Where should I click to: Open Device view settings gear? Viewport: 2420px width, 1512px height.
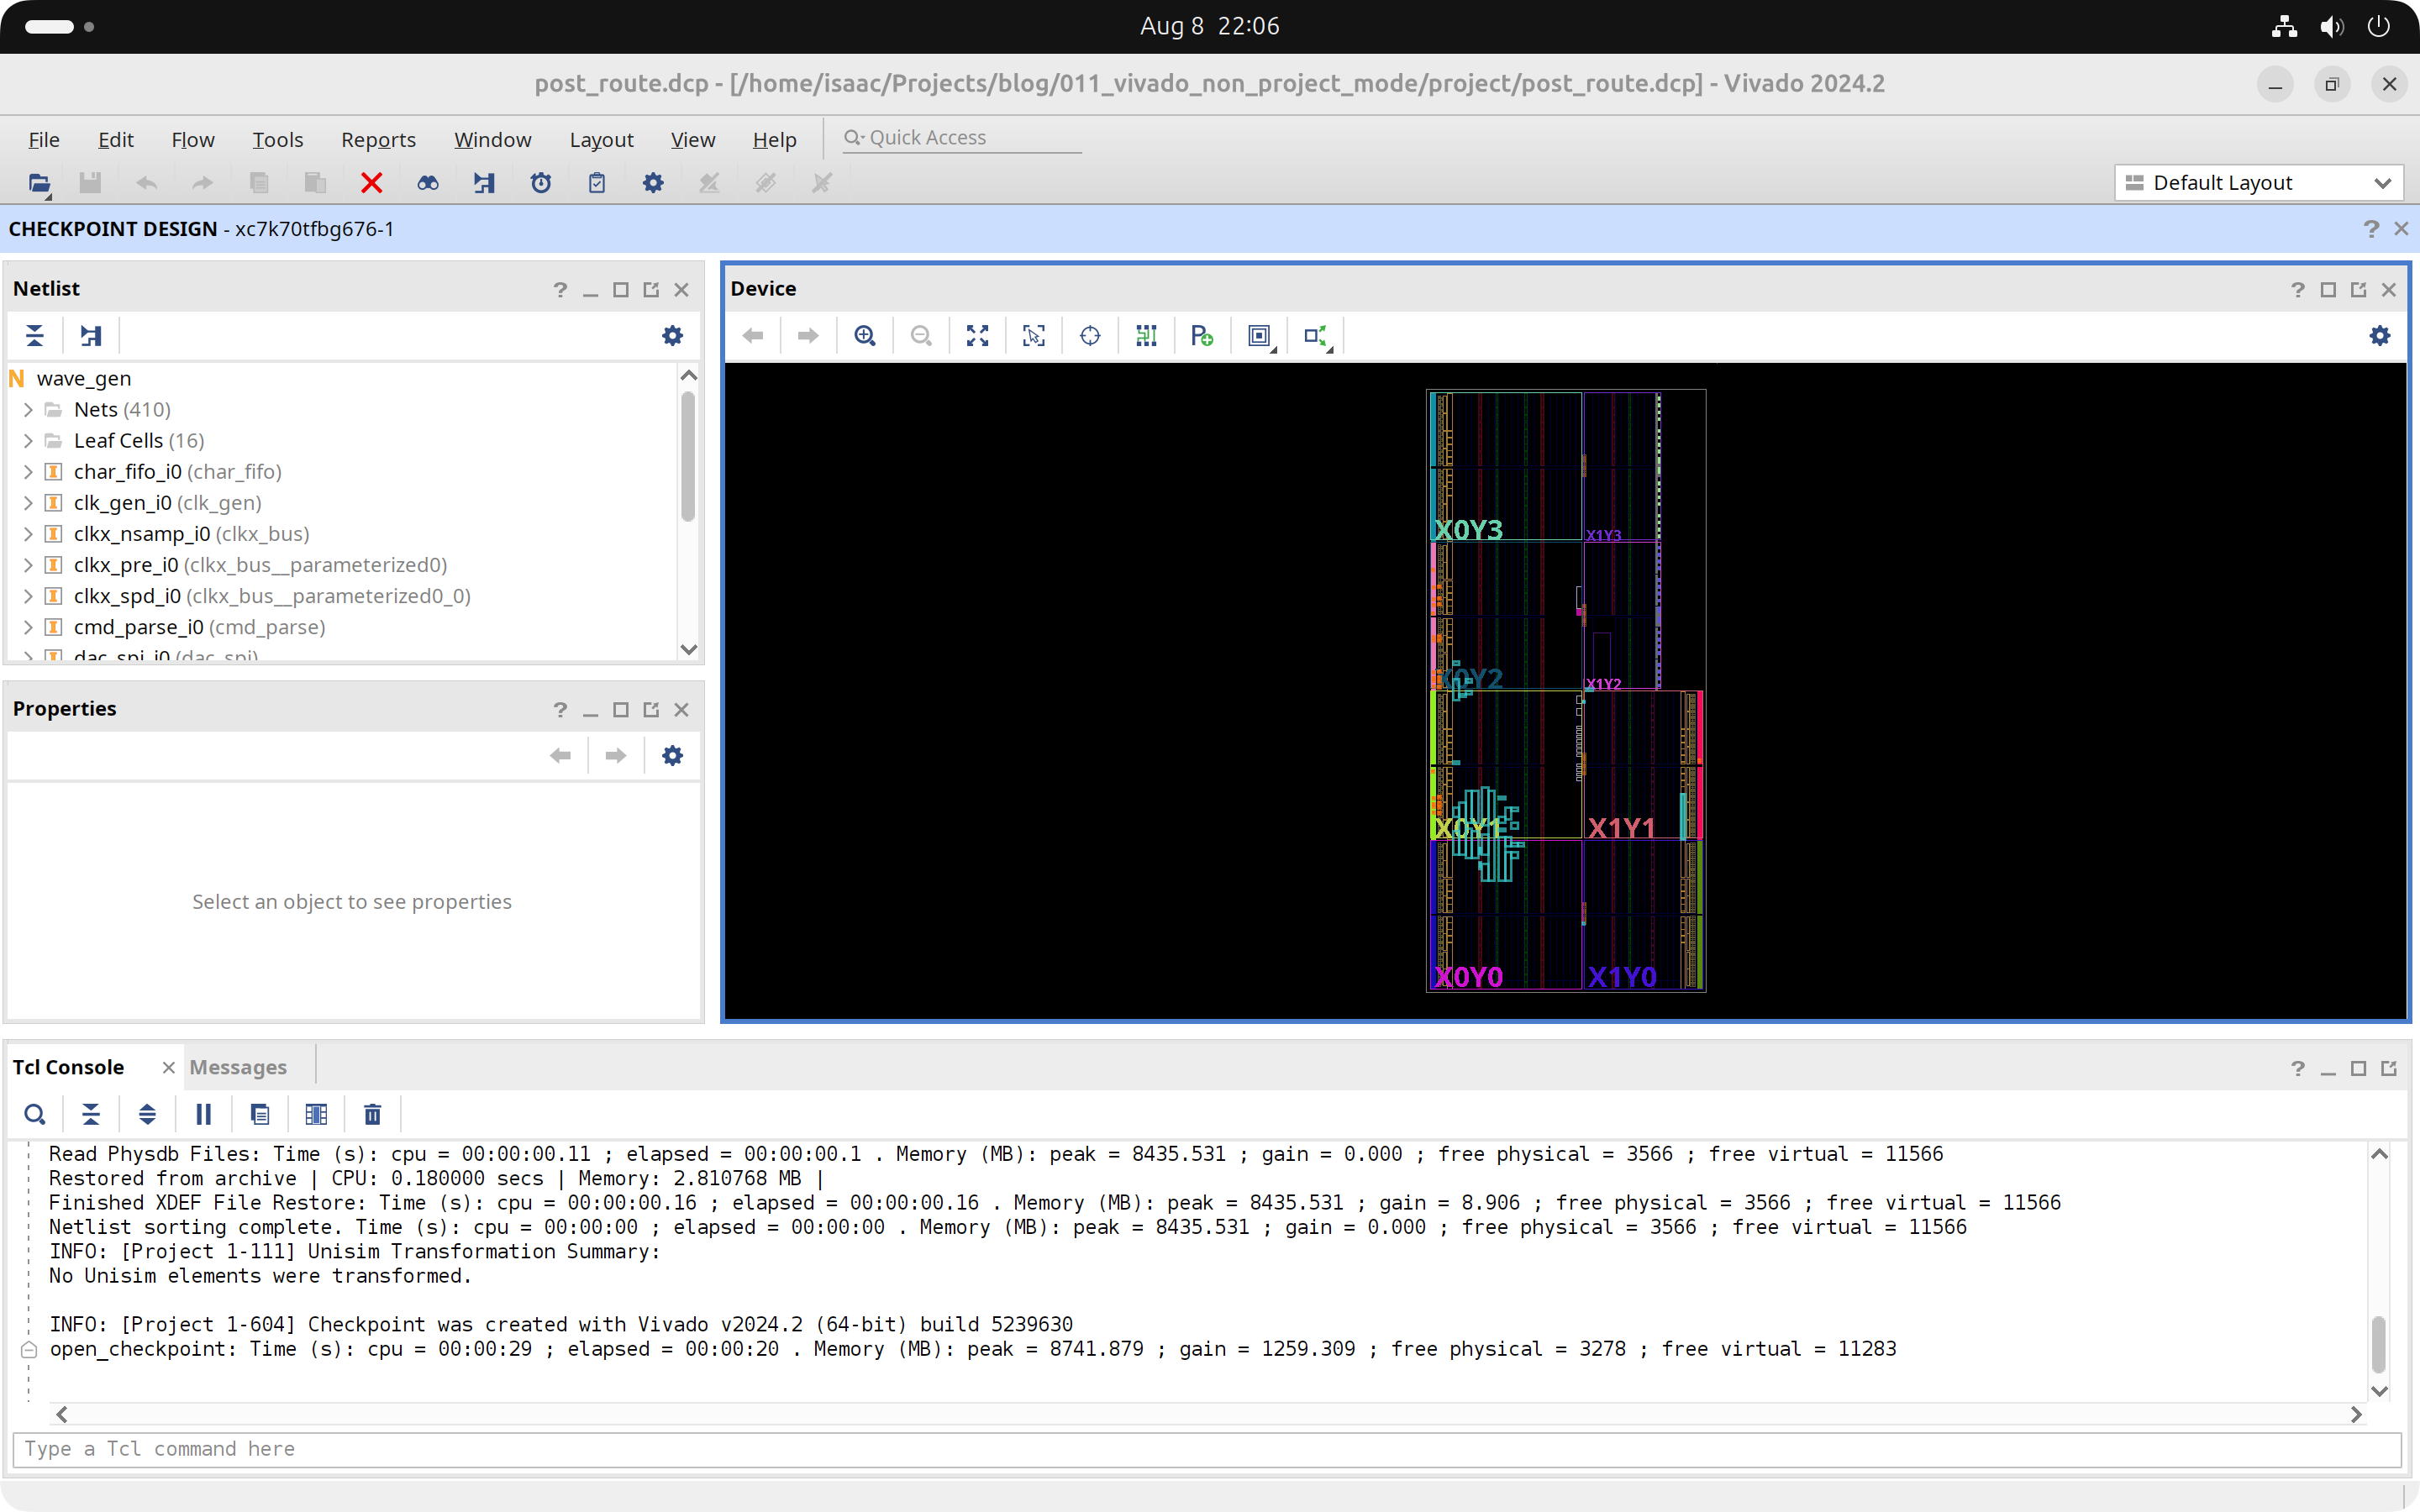point(2379,336)
